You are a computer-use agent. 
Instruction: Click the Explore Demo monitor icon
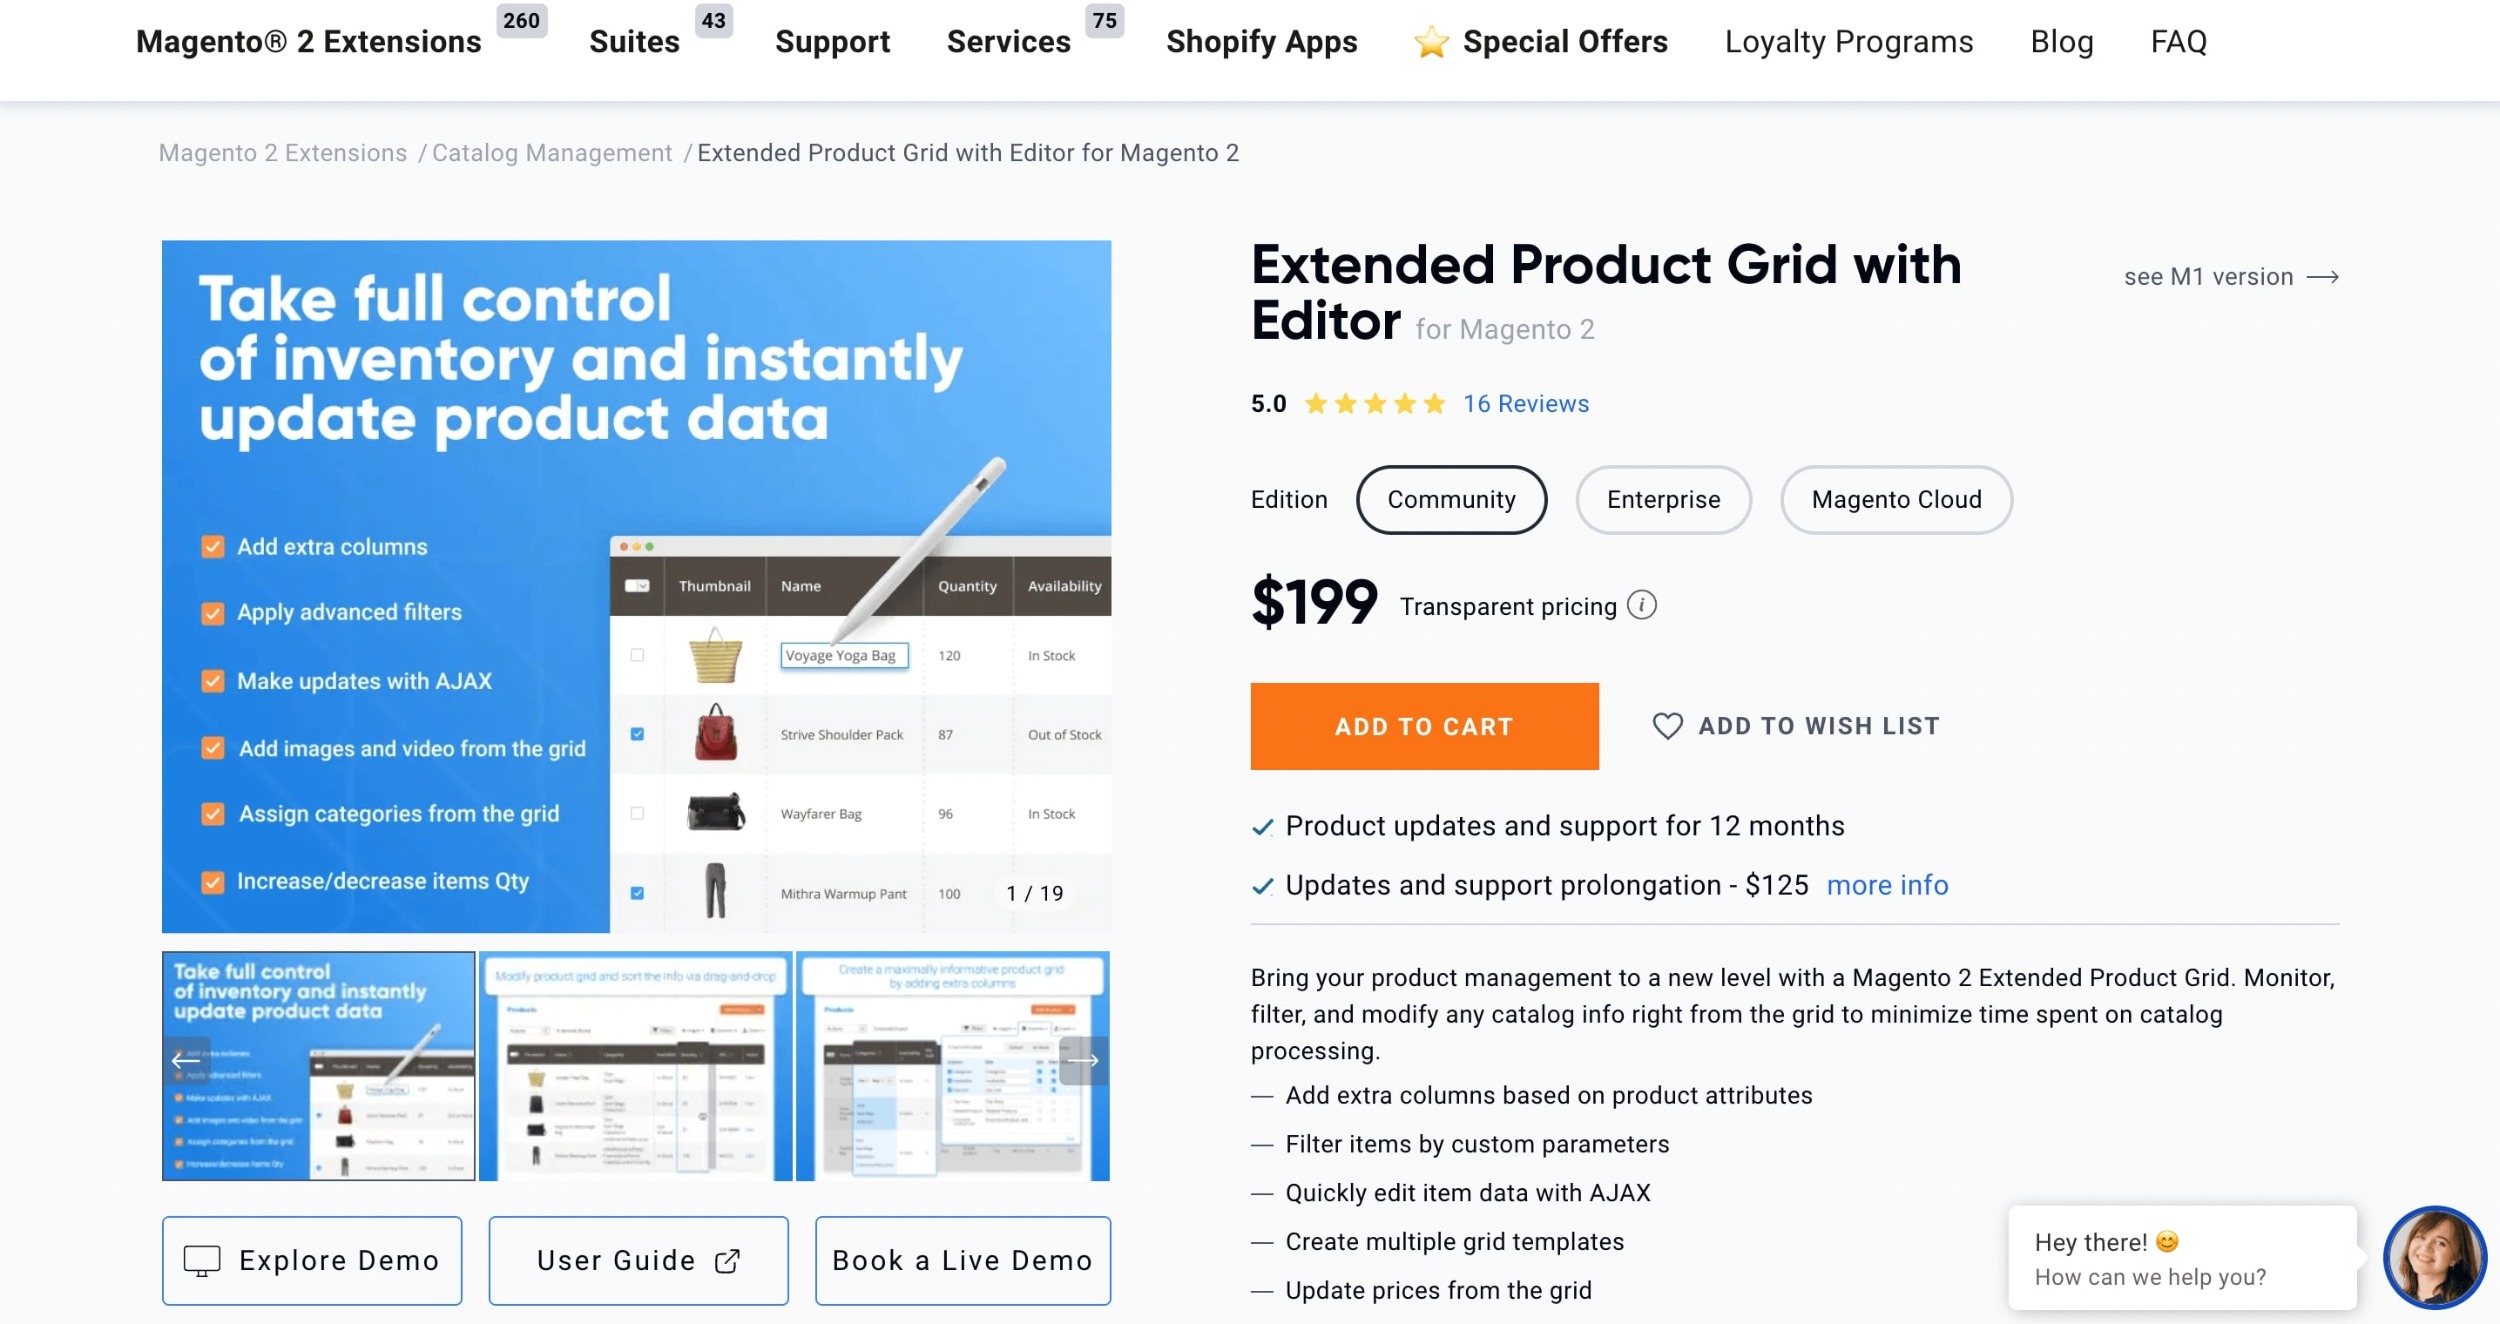(x=201, y=1261)
